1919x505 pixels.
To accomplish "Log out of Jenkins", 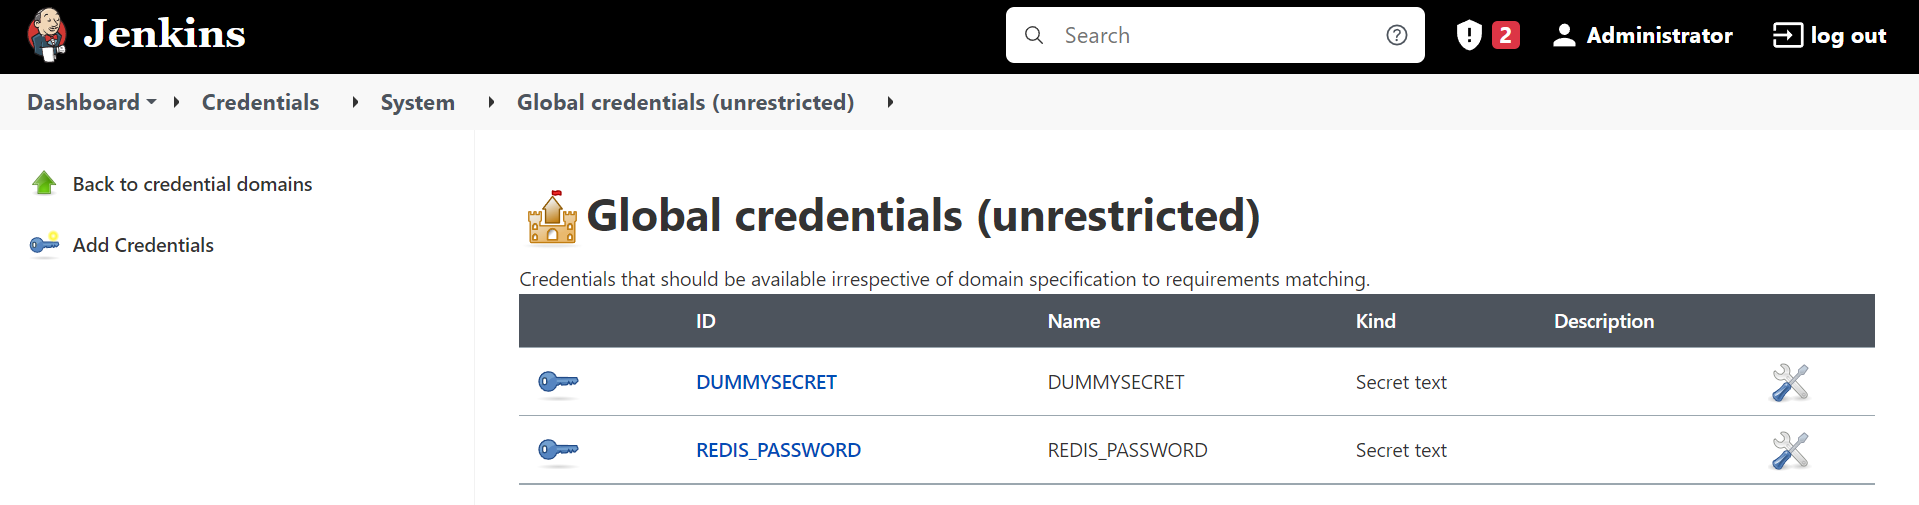I will pyautogui.click(x=1829, y=35).
